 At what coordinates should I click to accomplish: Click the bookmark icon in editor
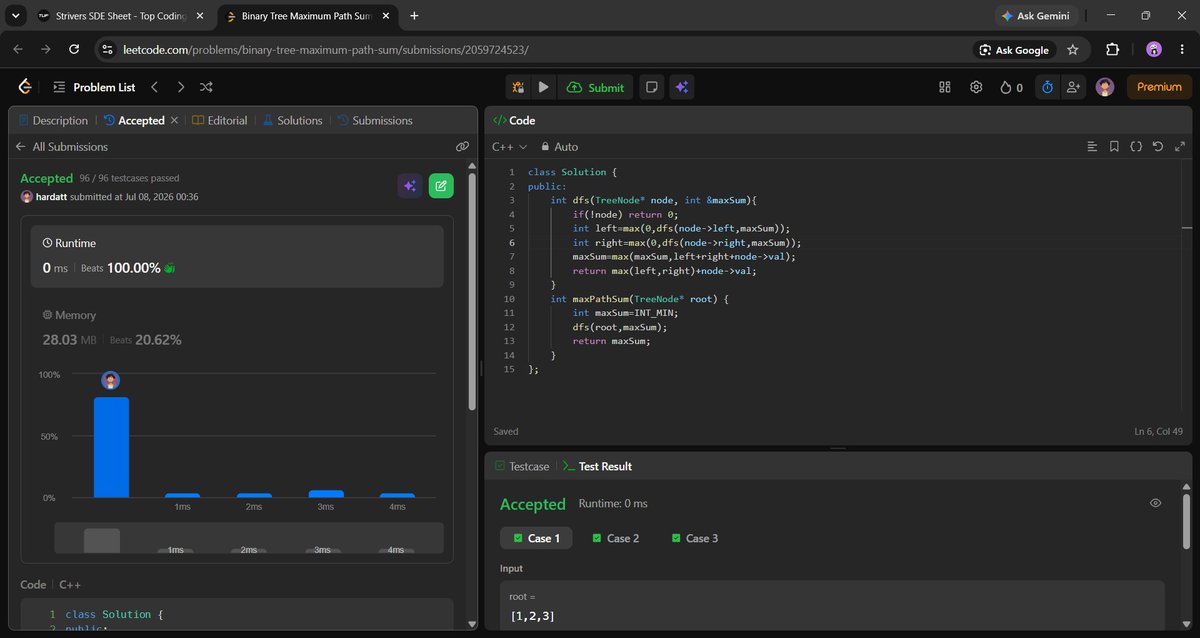coord(1114,147)
